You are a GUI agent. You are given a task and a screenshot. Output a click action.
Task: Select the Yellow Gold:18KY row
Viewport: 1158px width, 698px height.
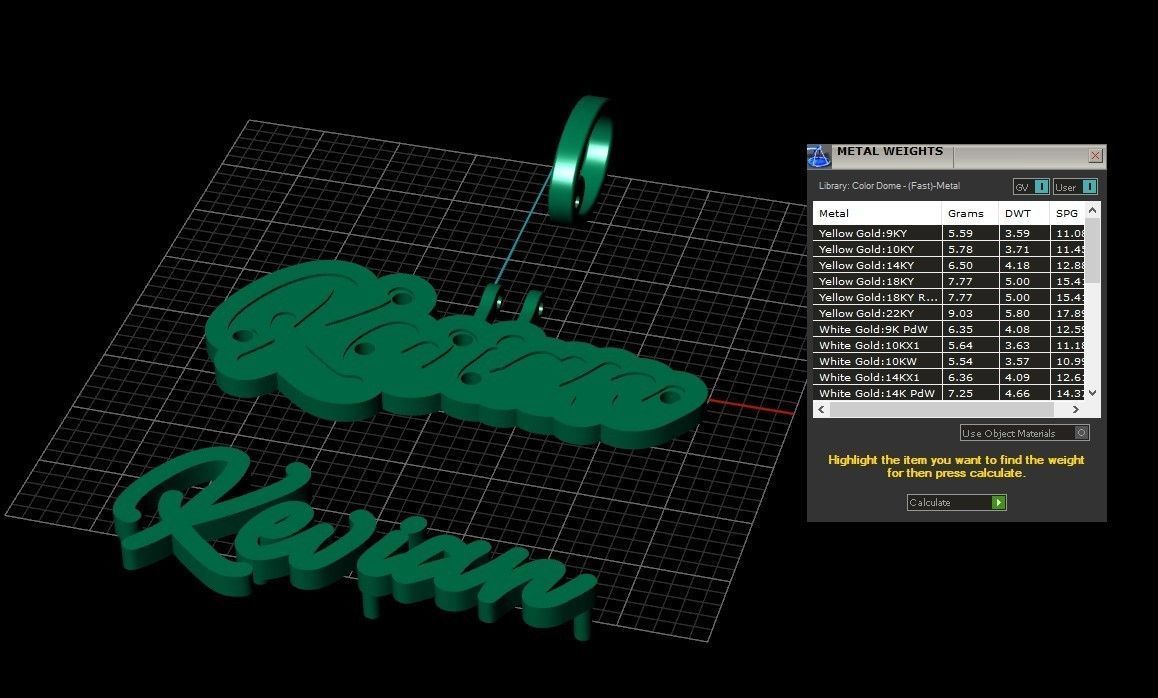[x=949, y=281]
